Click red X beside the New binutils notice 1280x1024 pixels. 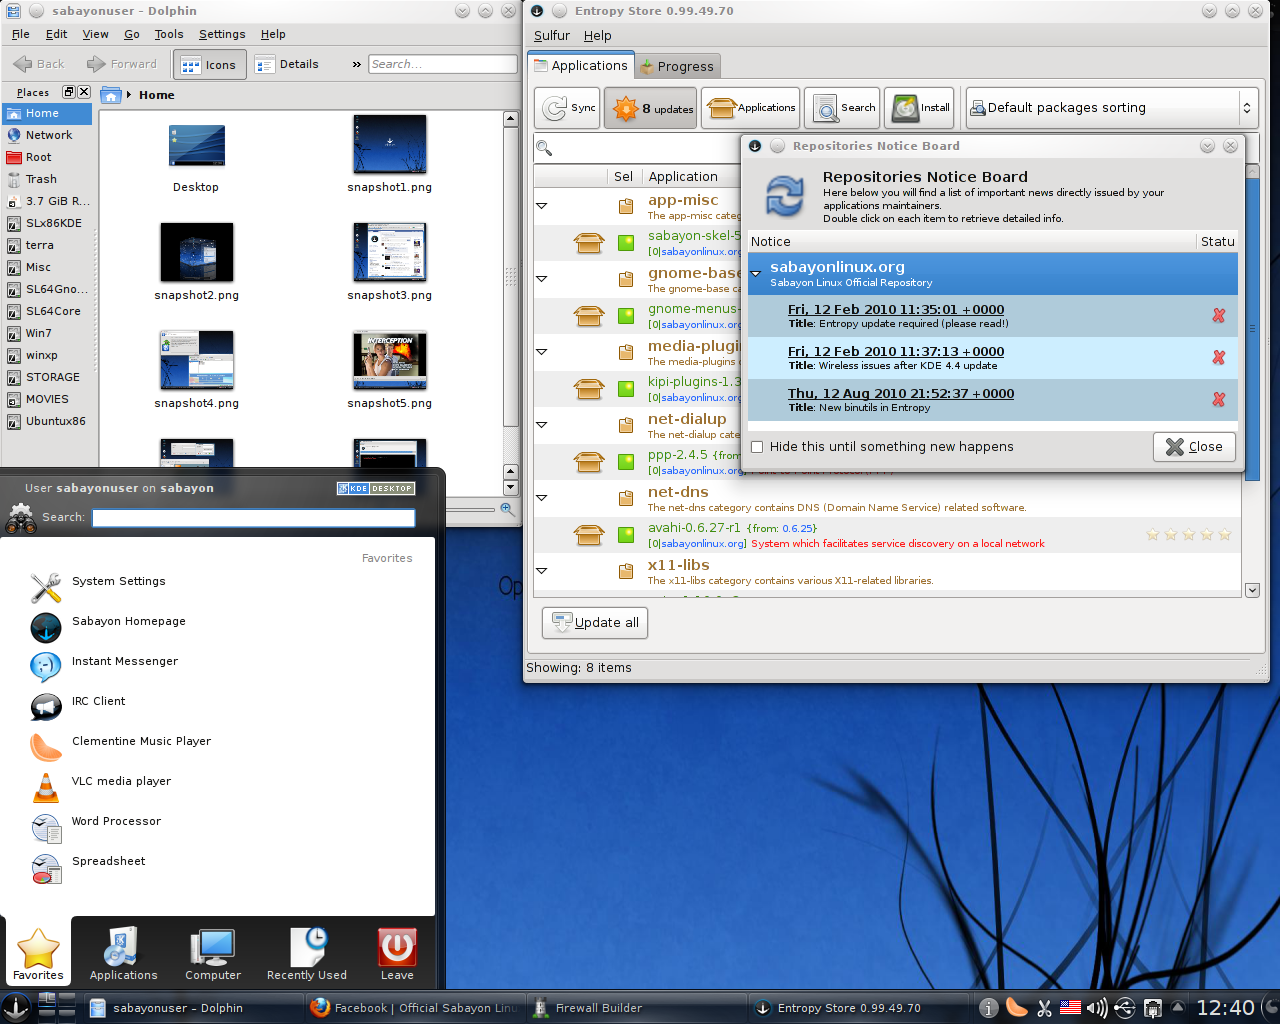1218,399
